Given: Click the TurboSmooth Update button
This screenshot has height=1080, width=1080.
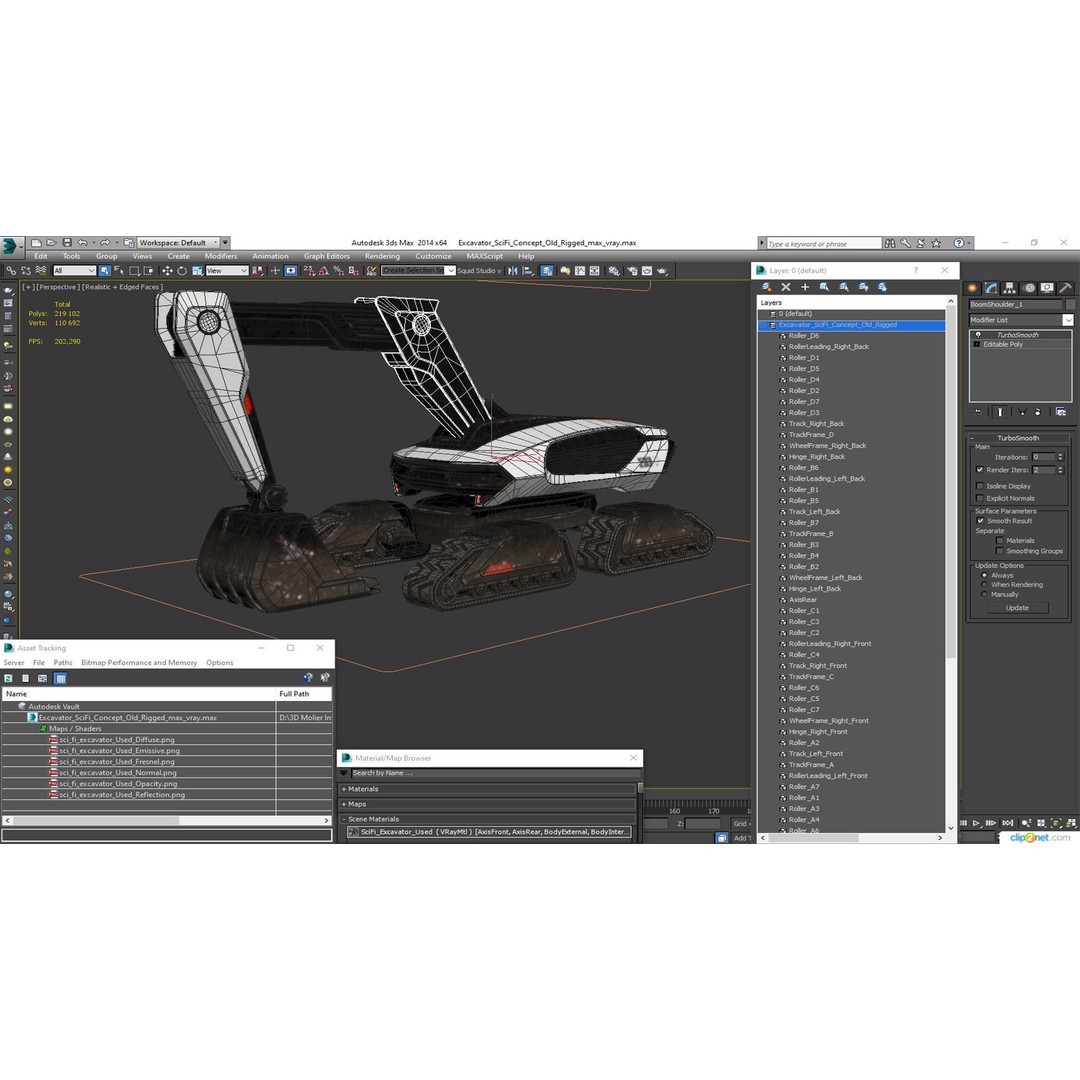Looking at the screenshot, I should coord(1017,608).
